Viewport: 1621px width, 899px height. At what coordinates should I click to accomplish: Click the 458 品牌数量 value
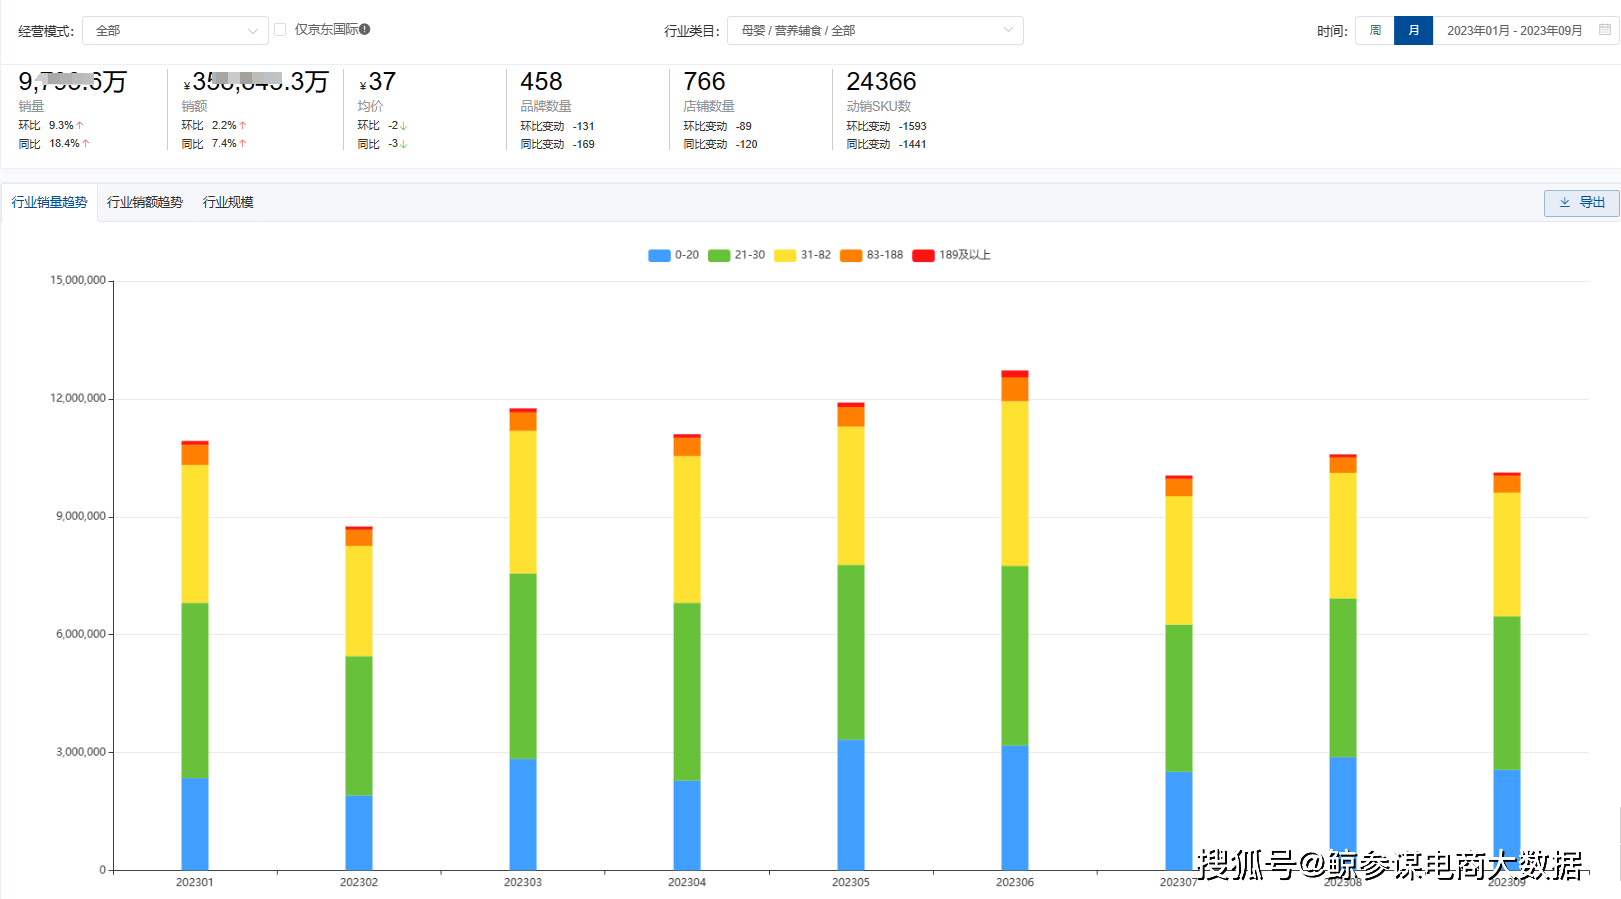(x=541, y=82)
